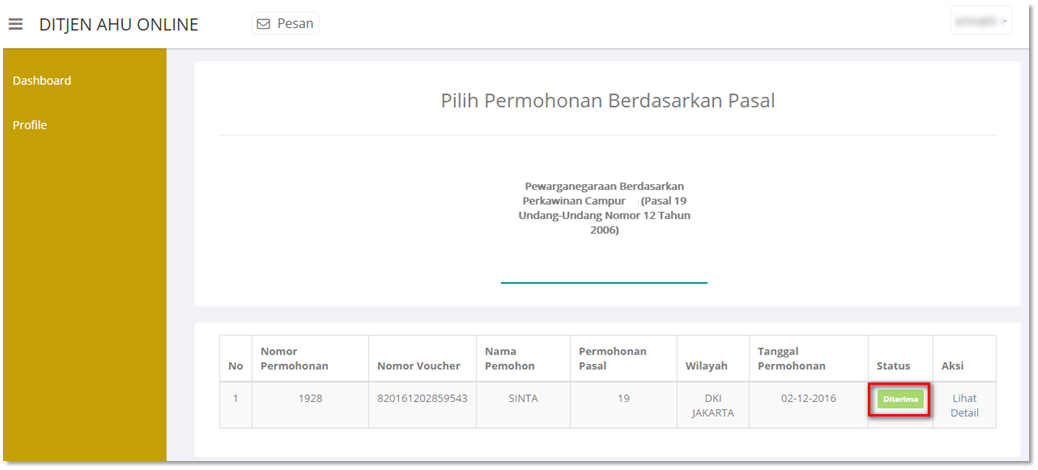Screen dimensions: 1038x470
Task: Click the Nomor Permohonan column header
Action: (x=294, y=358)
